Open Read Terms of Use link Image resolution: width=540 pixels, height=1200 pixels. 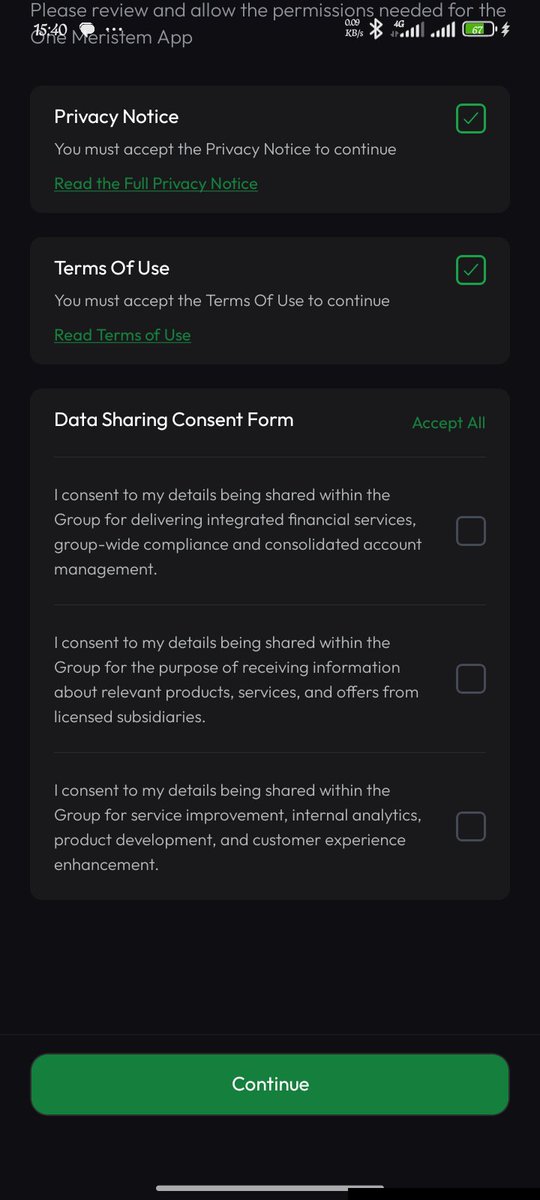122,335
